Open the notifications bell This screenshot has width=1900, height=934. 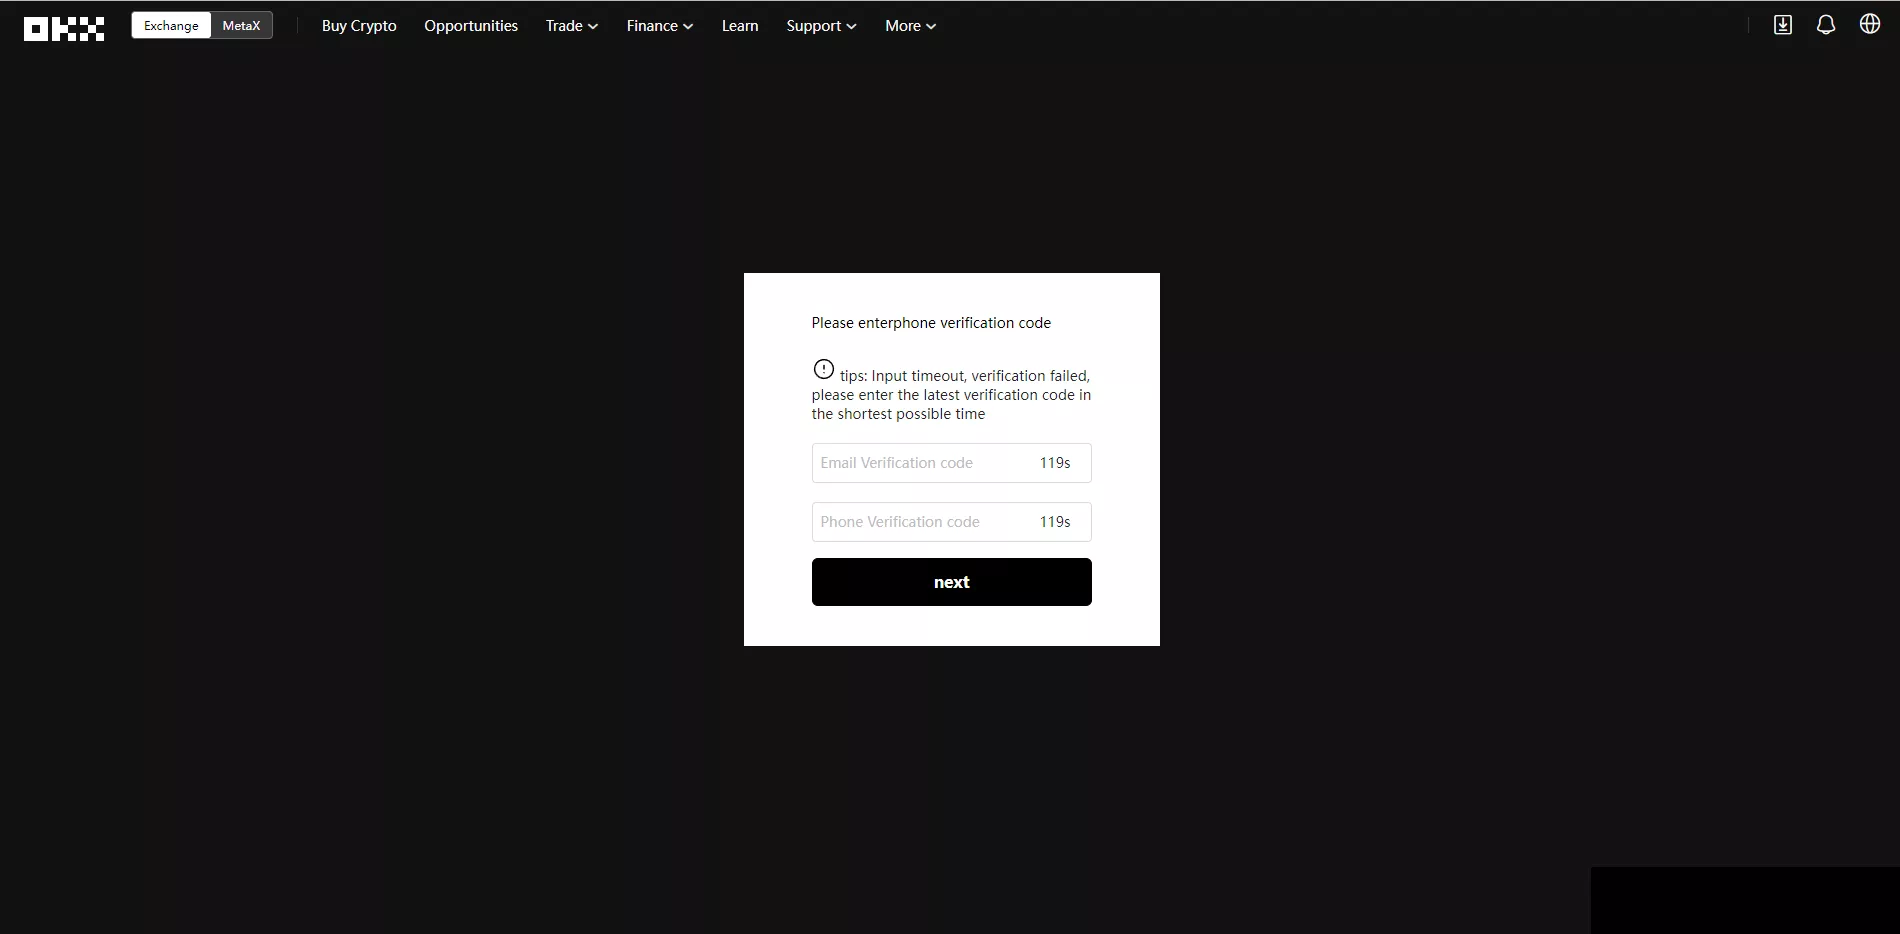(1825, 25)
